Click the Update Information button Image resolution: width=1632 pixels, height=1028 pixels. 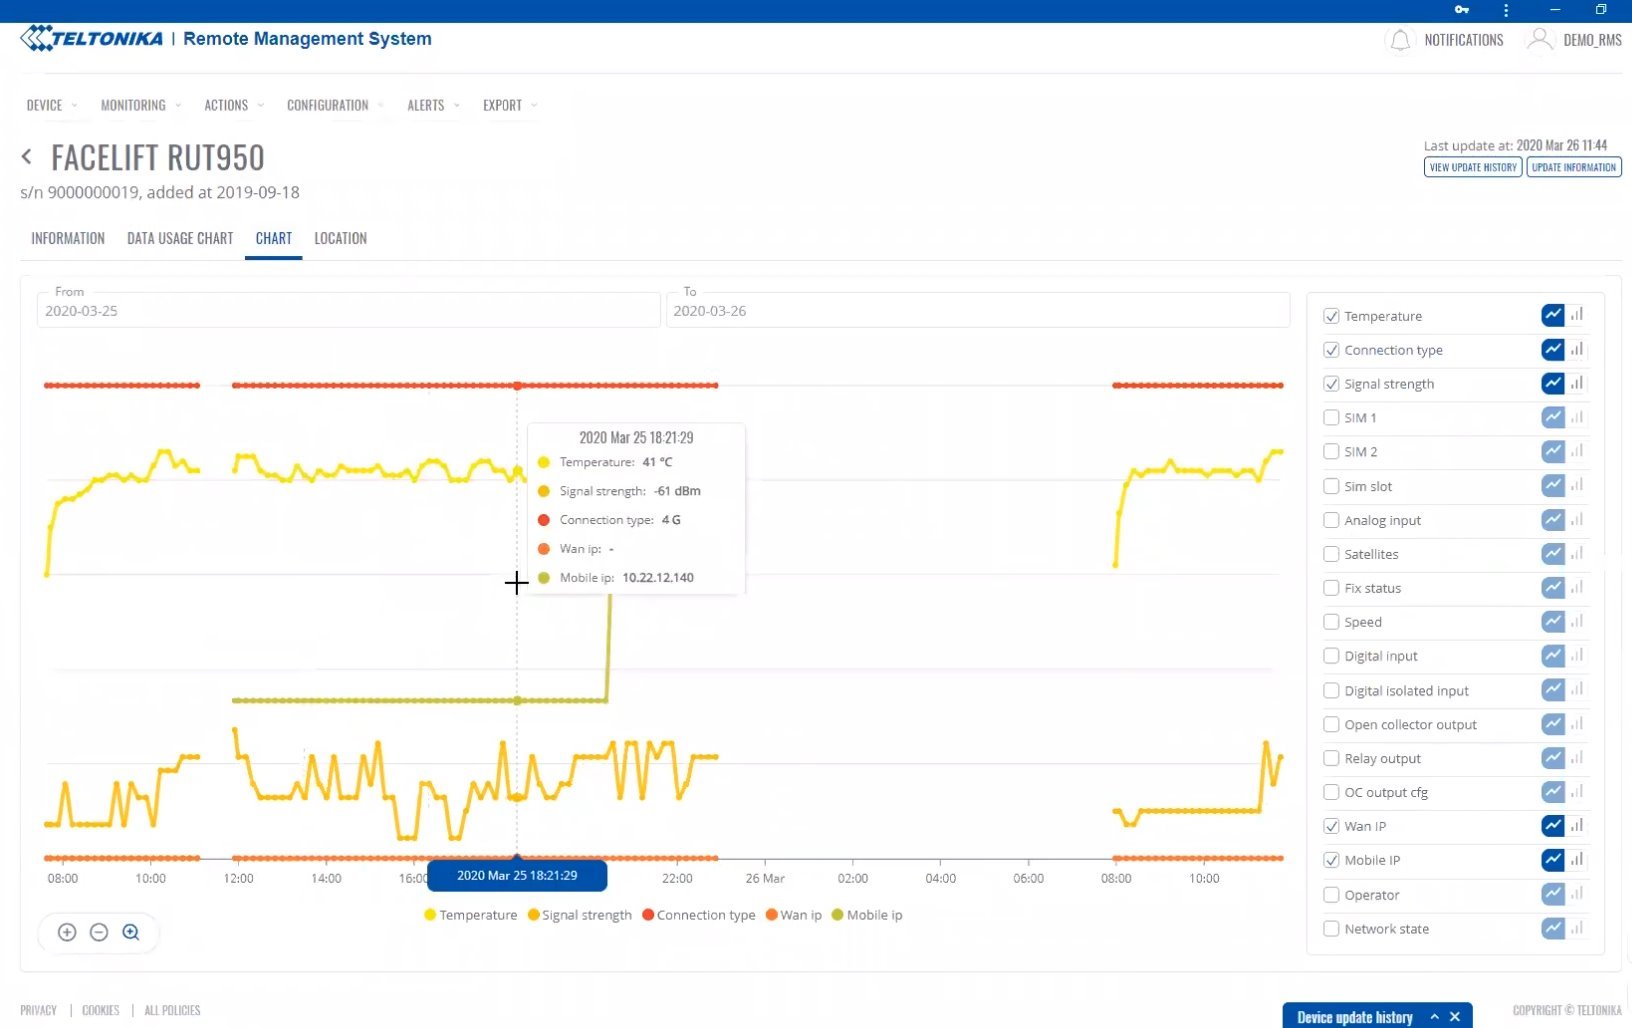pos(1573,167)
